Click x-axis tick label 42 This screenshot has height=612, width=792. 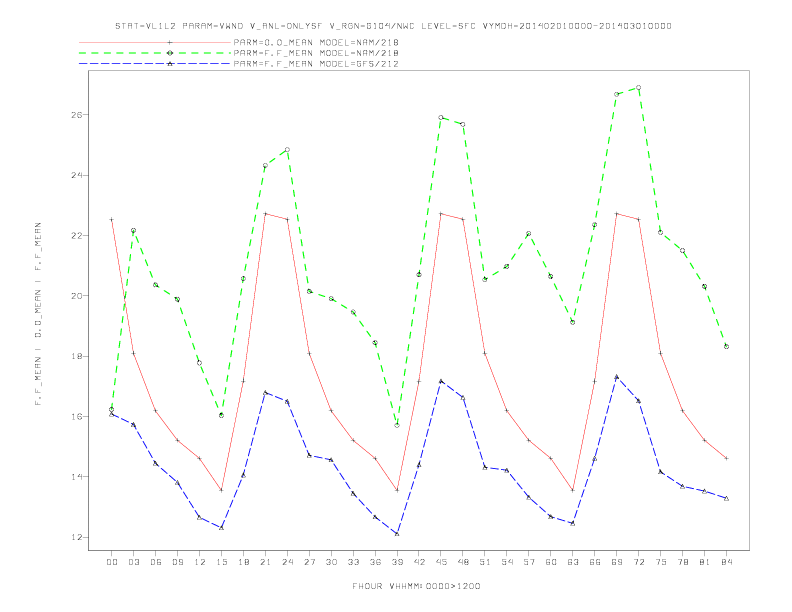click(419, 562)
